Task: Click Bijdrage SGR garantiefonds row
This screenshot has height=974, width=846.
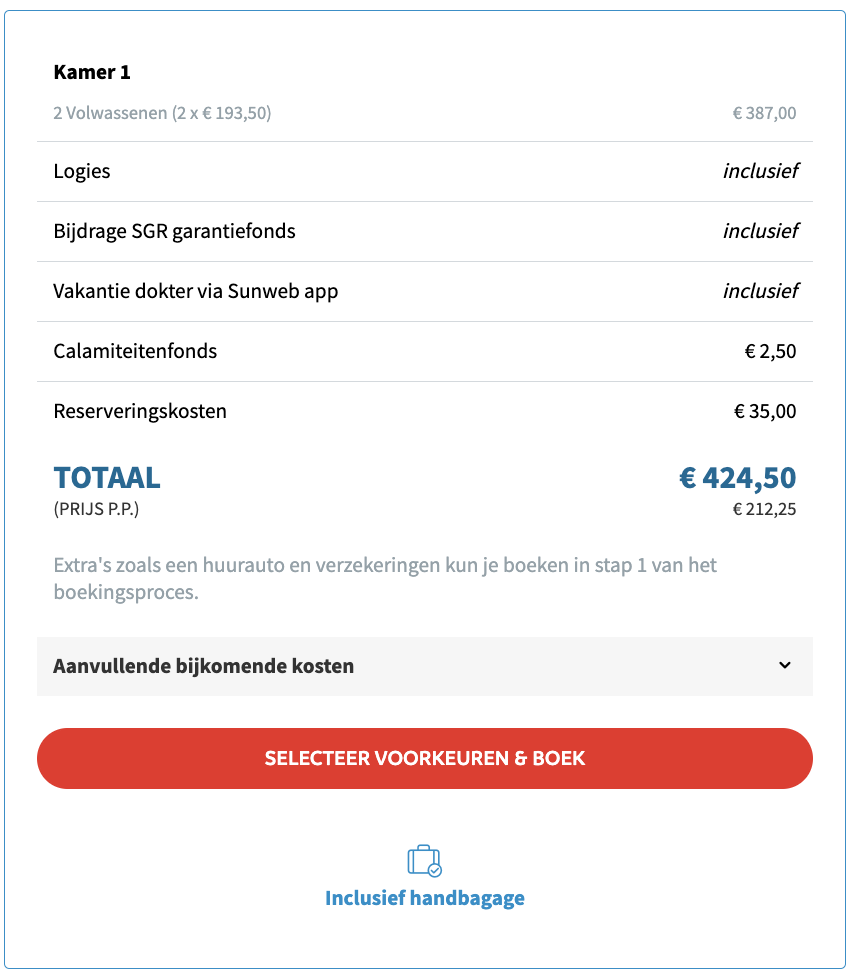Action: coord(424,231)
